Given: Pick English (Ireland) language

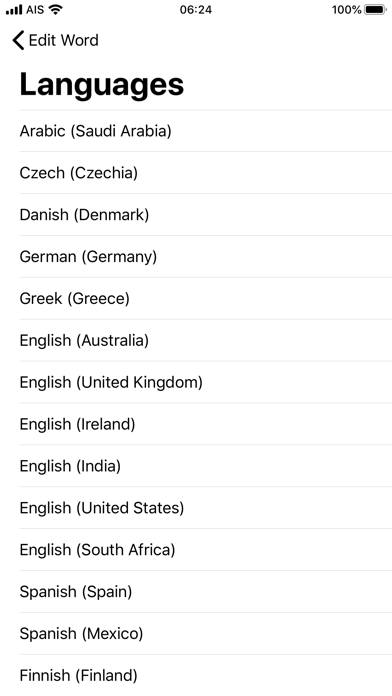Looking at the screenshot, I should point(206,424).
